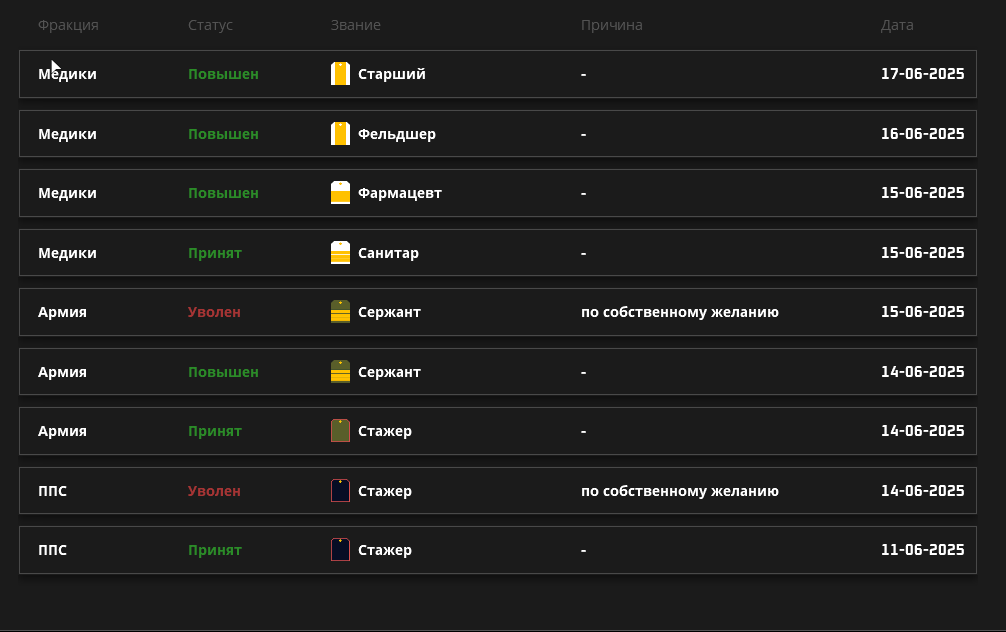
Task: Click the Звание column header
Action: tap(355, 25)
